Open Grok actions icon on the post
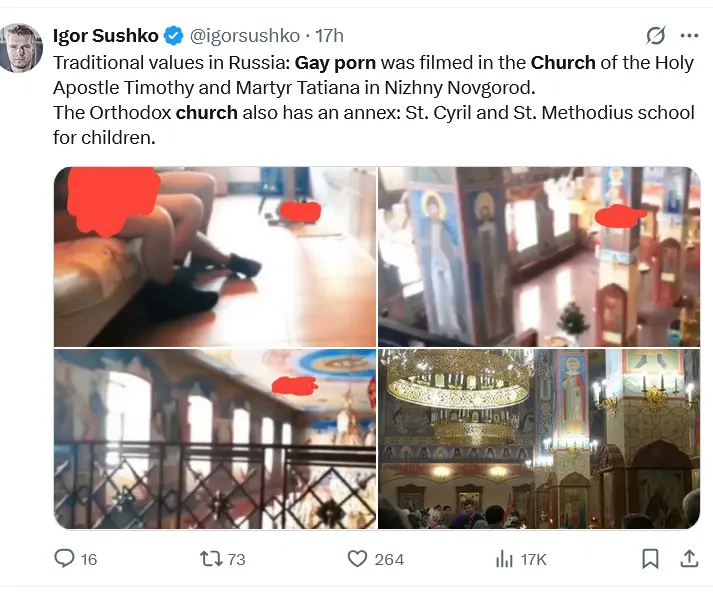This screenshot has width=713, height=592. [655, 36]
